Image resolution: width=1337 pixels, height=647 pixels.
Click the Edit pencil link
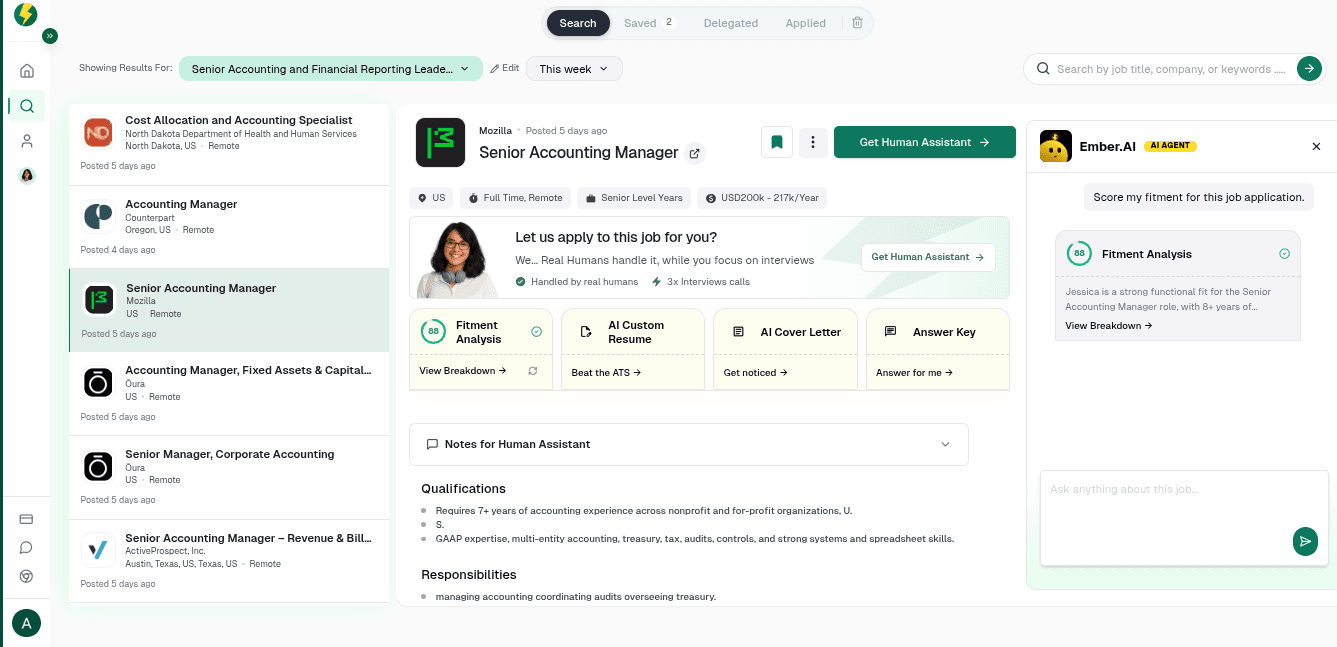pyautogui.click(x=505, y=68)
